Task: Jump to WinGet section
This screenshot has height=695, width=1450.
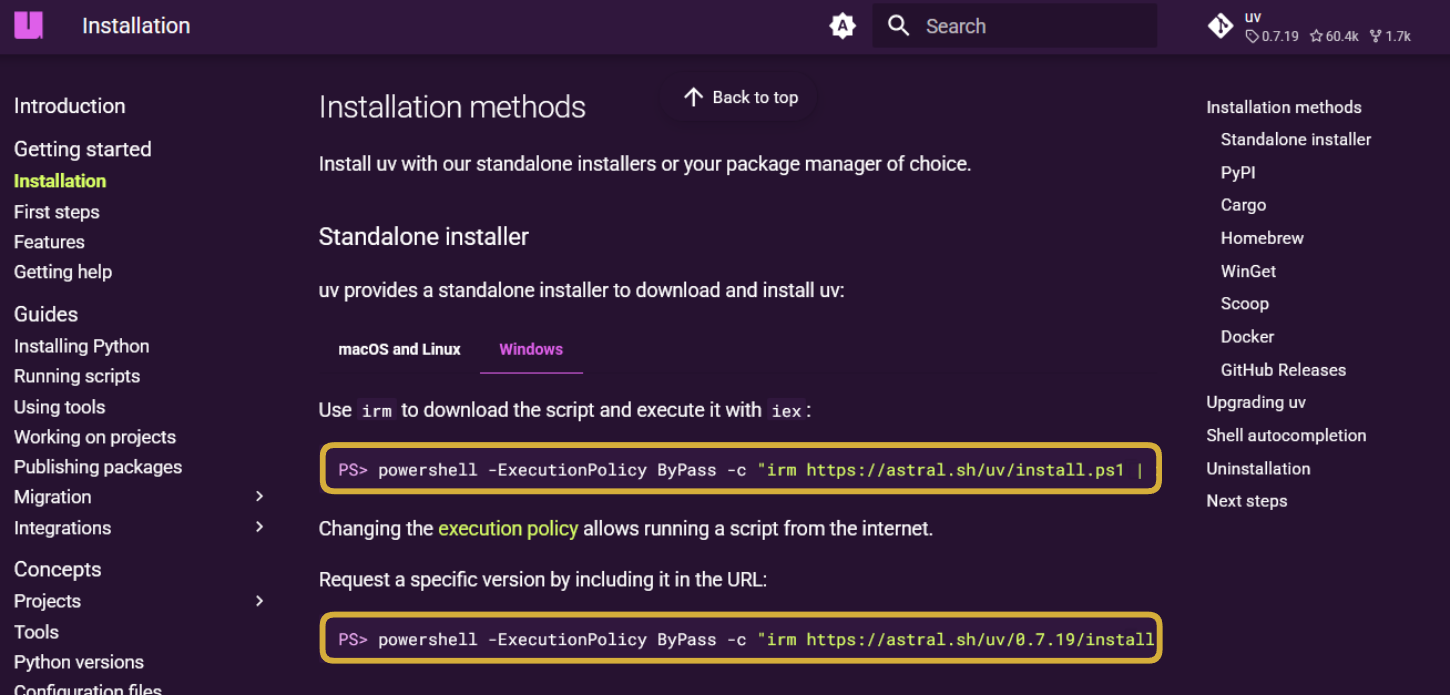Action: 1248,271
